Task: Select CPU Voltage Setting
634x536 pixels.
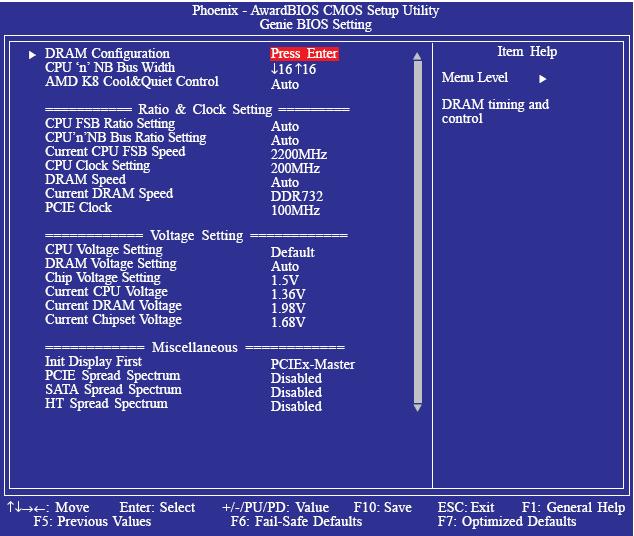Action: coord(104,249)
